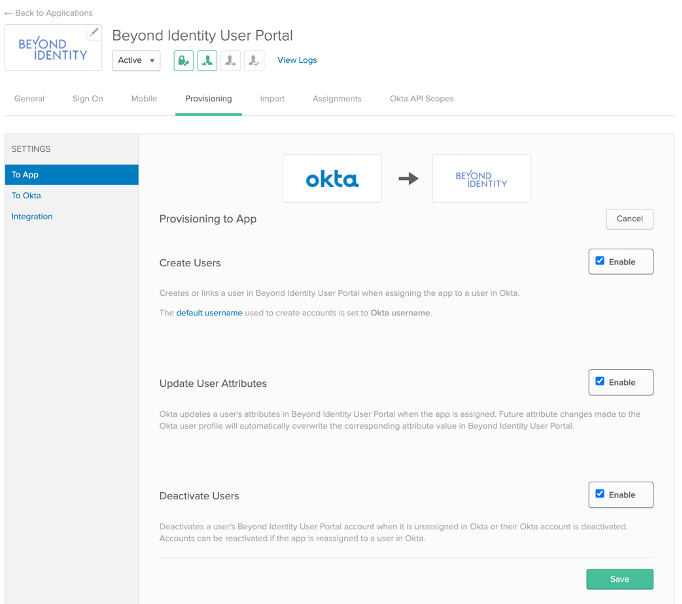The width and height of the screenshot is (682, 604).
Task: Click the Cancel button
Action: tap(629, 218)
